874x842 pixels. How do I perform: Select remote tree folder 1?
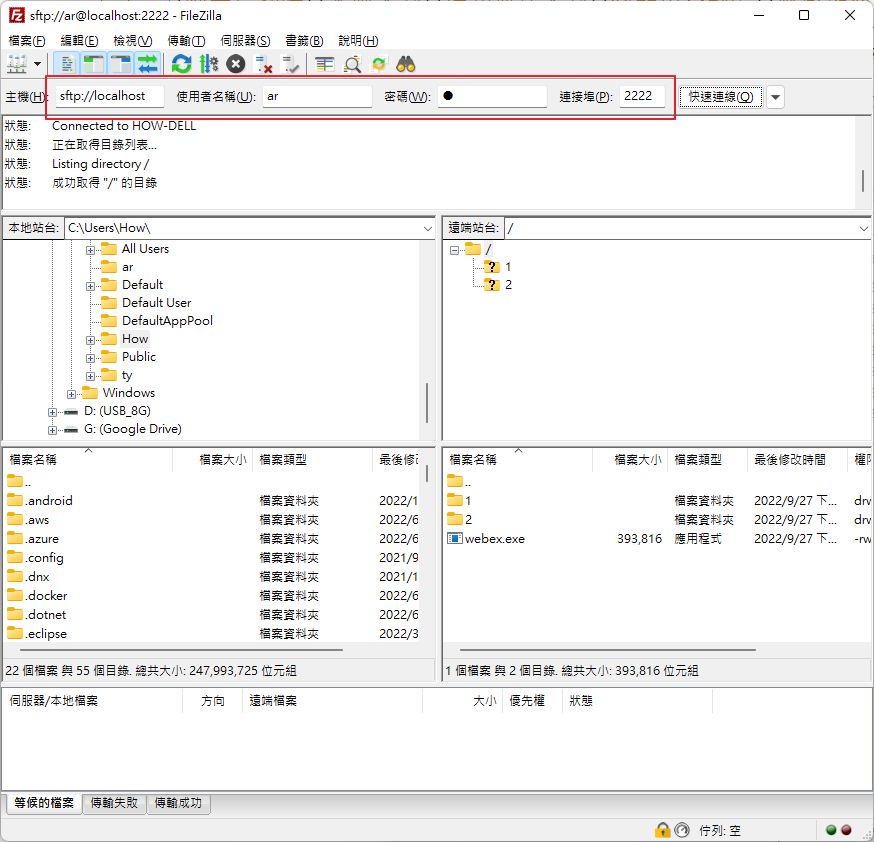(508, 267)
